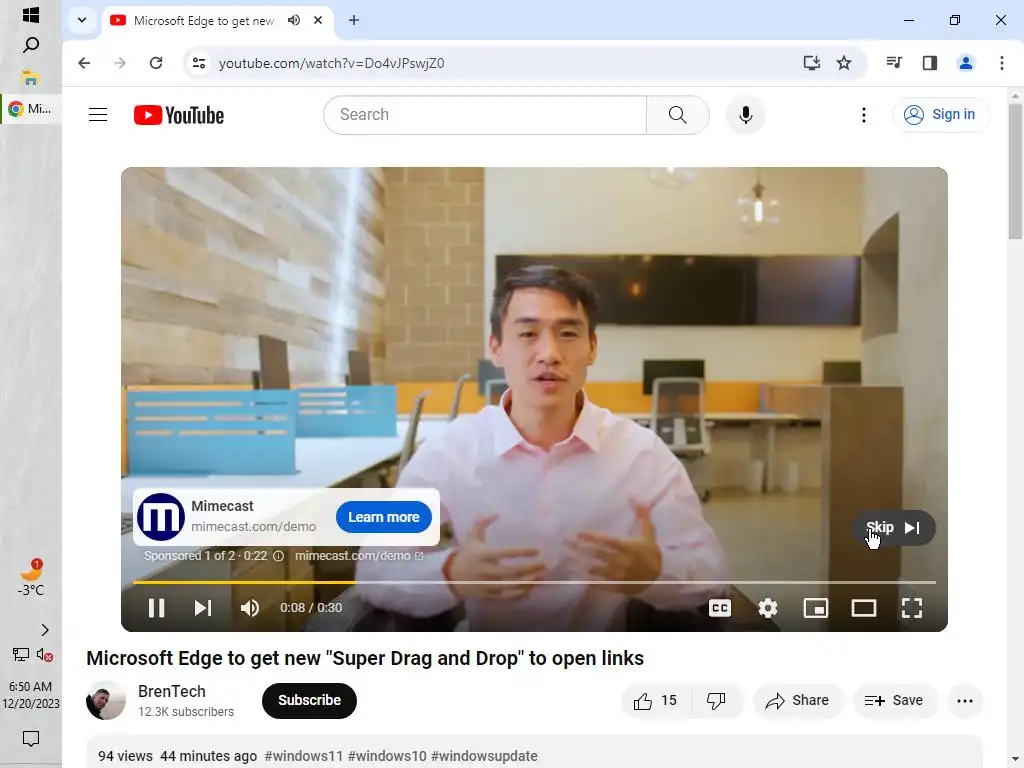
Task: Bookmark this page with the star icon
Action: click(x=844, y=63)
